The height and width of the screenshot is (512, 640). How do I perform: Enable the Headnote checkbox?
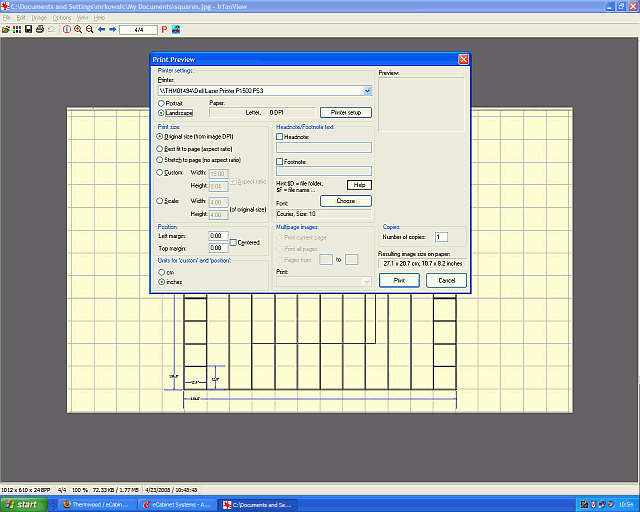(x=280, y=137)
